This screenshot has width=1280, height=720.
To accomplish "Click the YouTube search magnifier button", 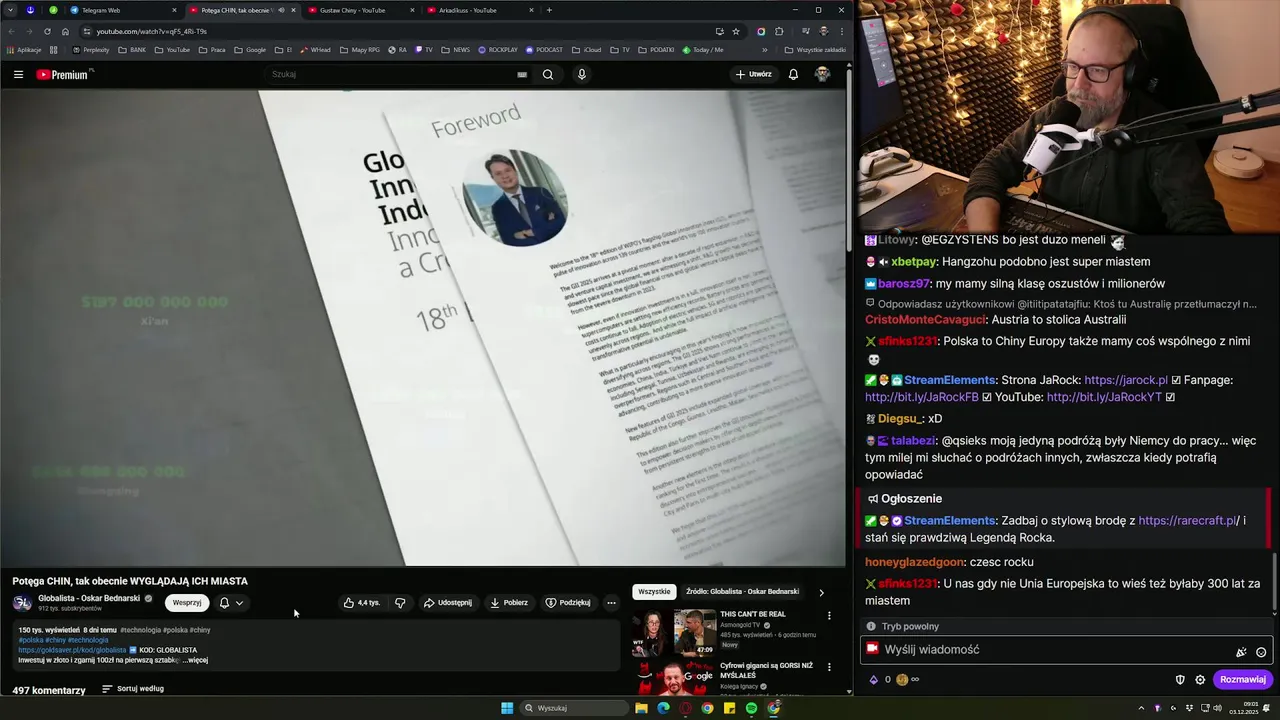I will coord(548,74).
